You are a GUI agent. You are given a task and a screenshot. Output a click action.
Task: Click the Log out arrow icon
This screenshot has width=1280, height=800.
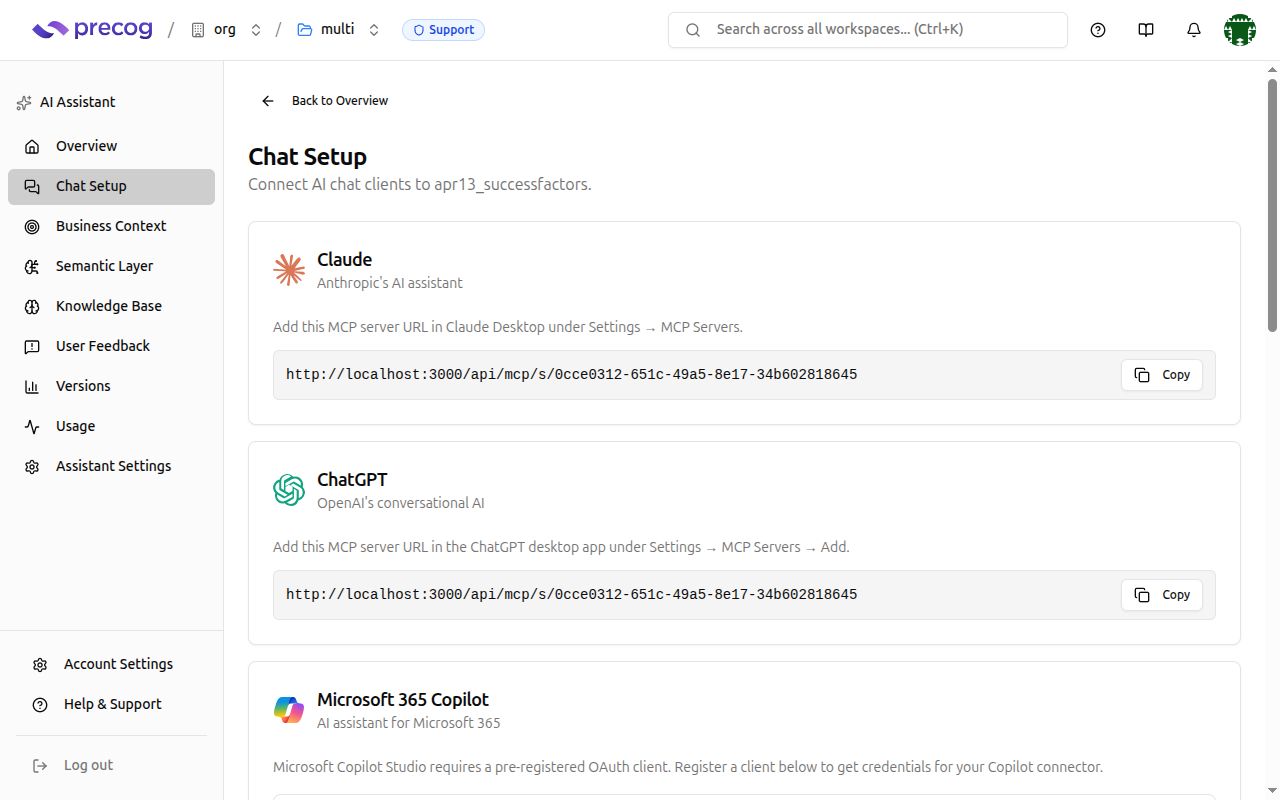[x=40, y=766]
